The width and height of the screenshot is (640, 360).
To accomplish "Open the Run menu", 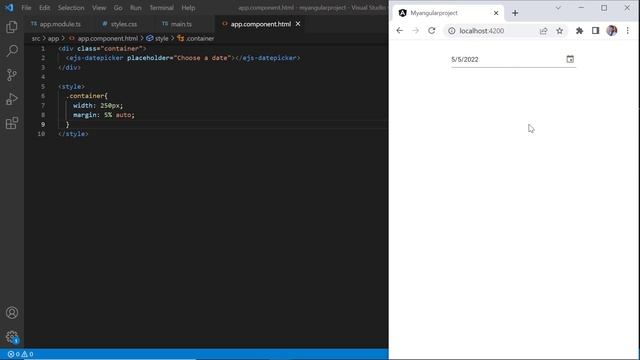I will (136, 8).
